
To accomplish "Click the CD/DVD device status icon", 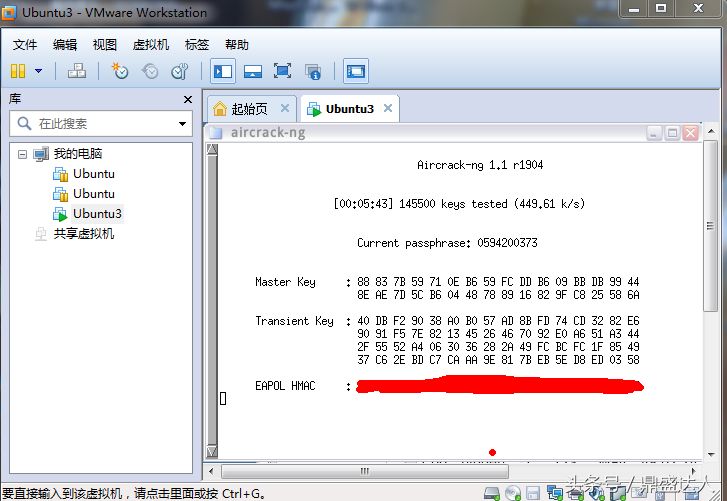I will 513,493.
